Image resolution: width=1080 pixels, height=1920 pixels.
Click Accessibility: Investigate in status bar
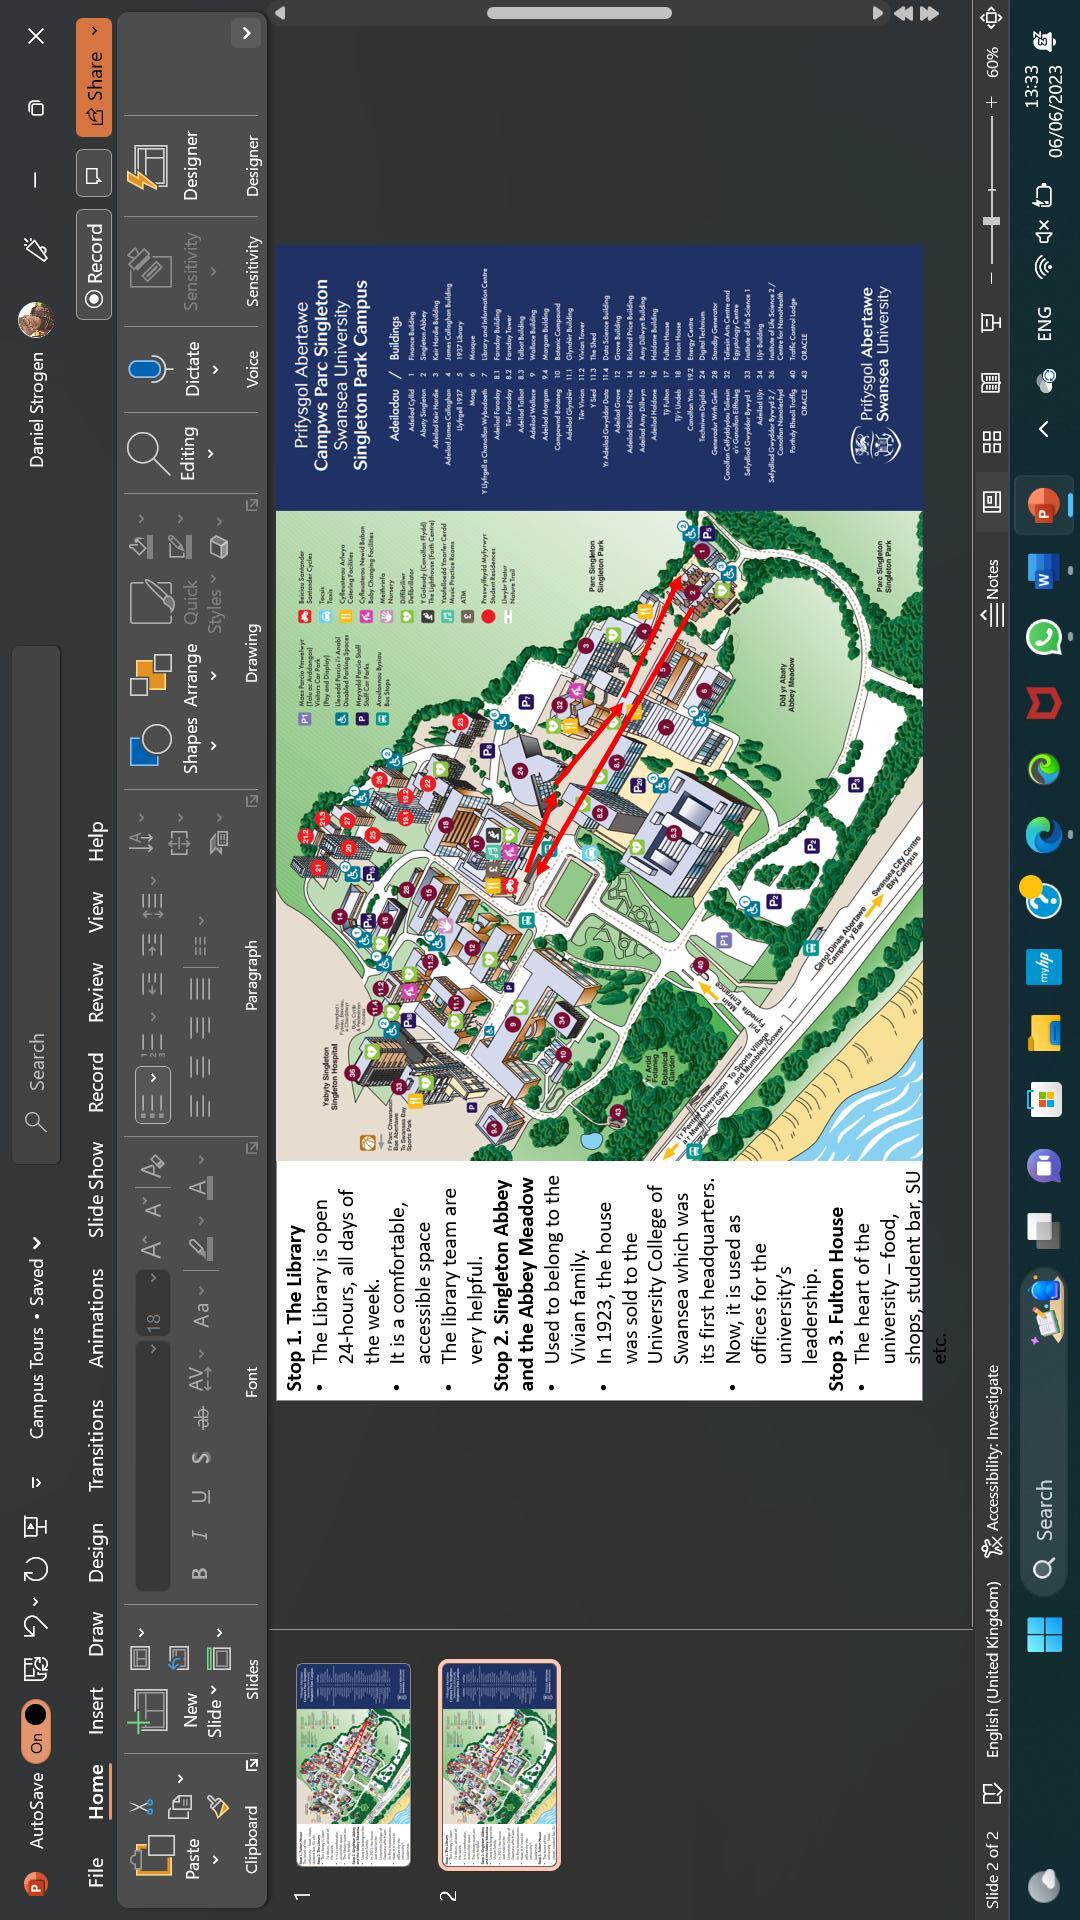pyautogui.click(x=992, y=1461)
